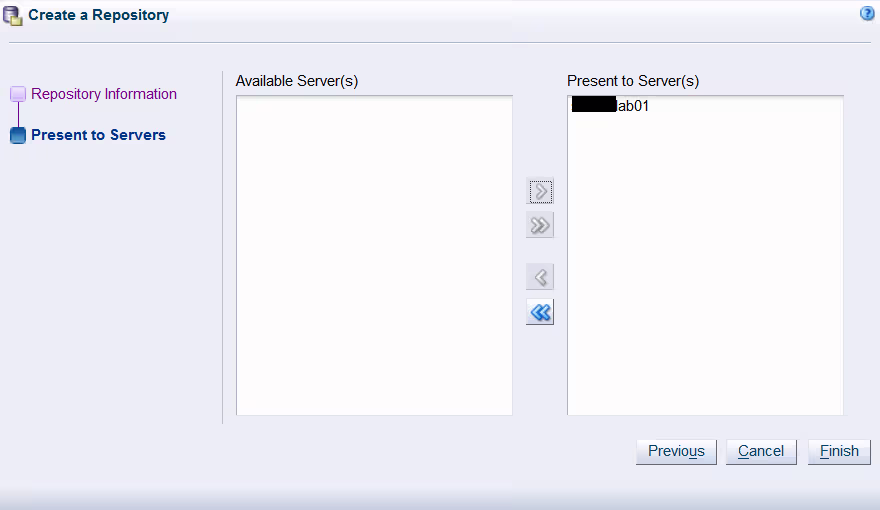Click the redacted part of the server name

tap(593, 105)
